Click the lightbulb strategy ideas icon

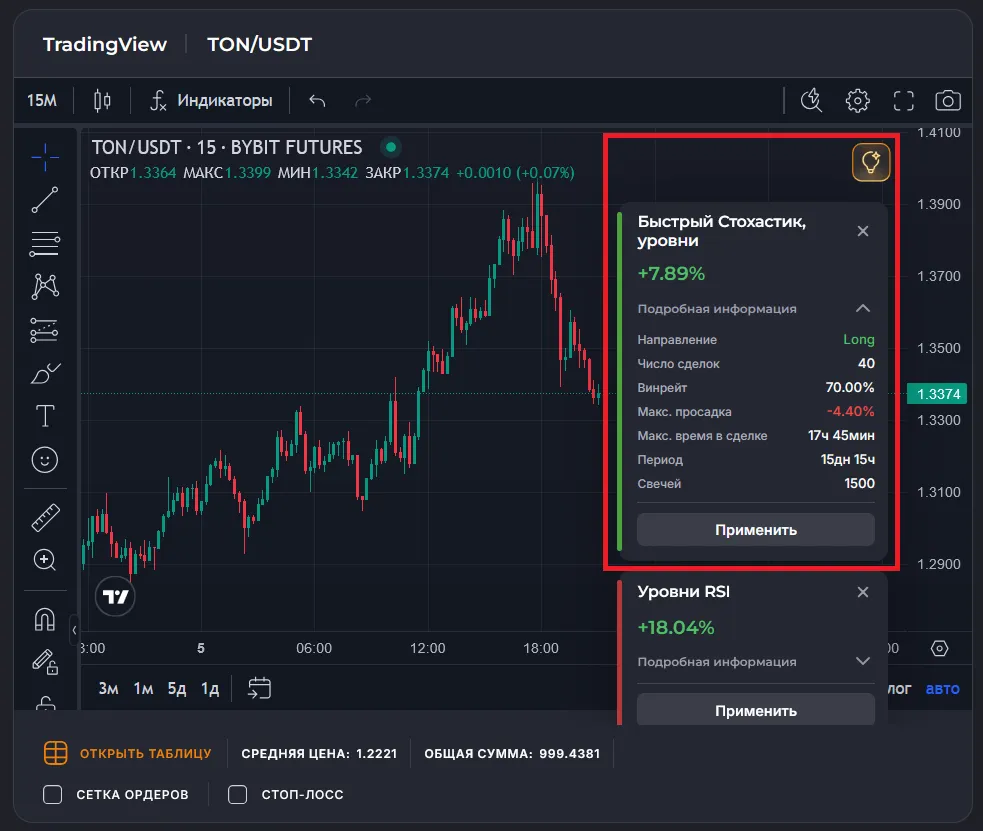point(870,162)
